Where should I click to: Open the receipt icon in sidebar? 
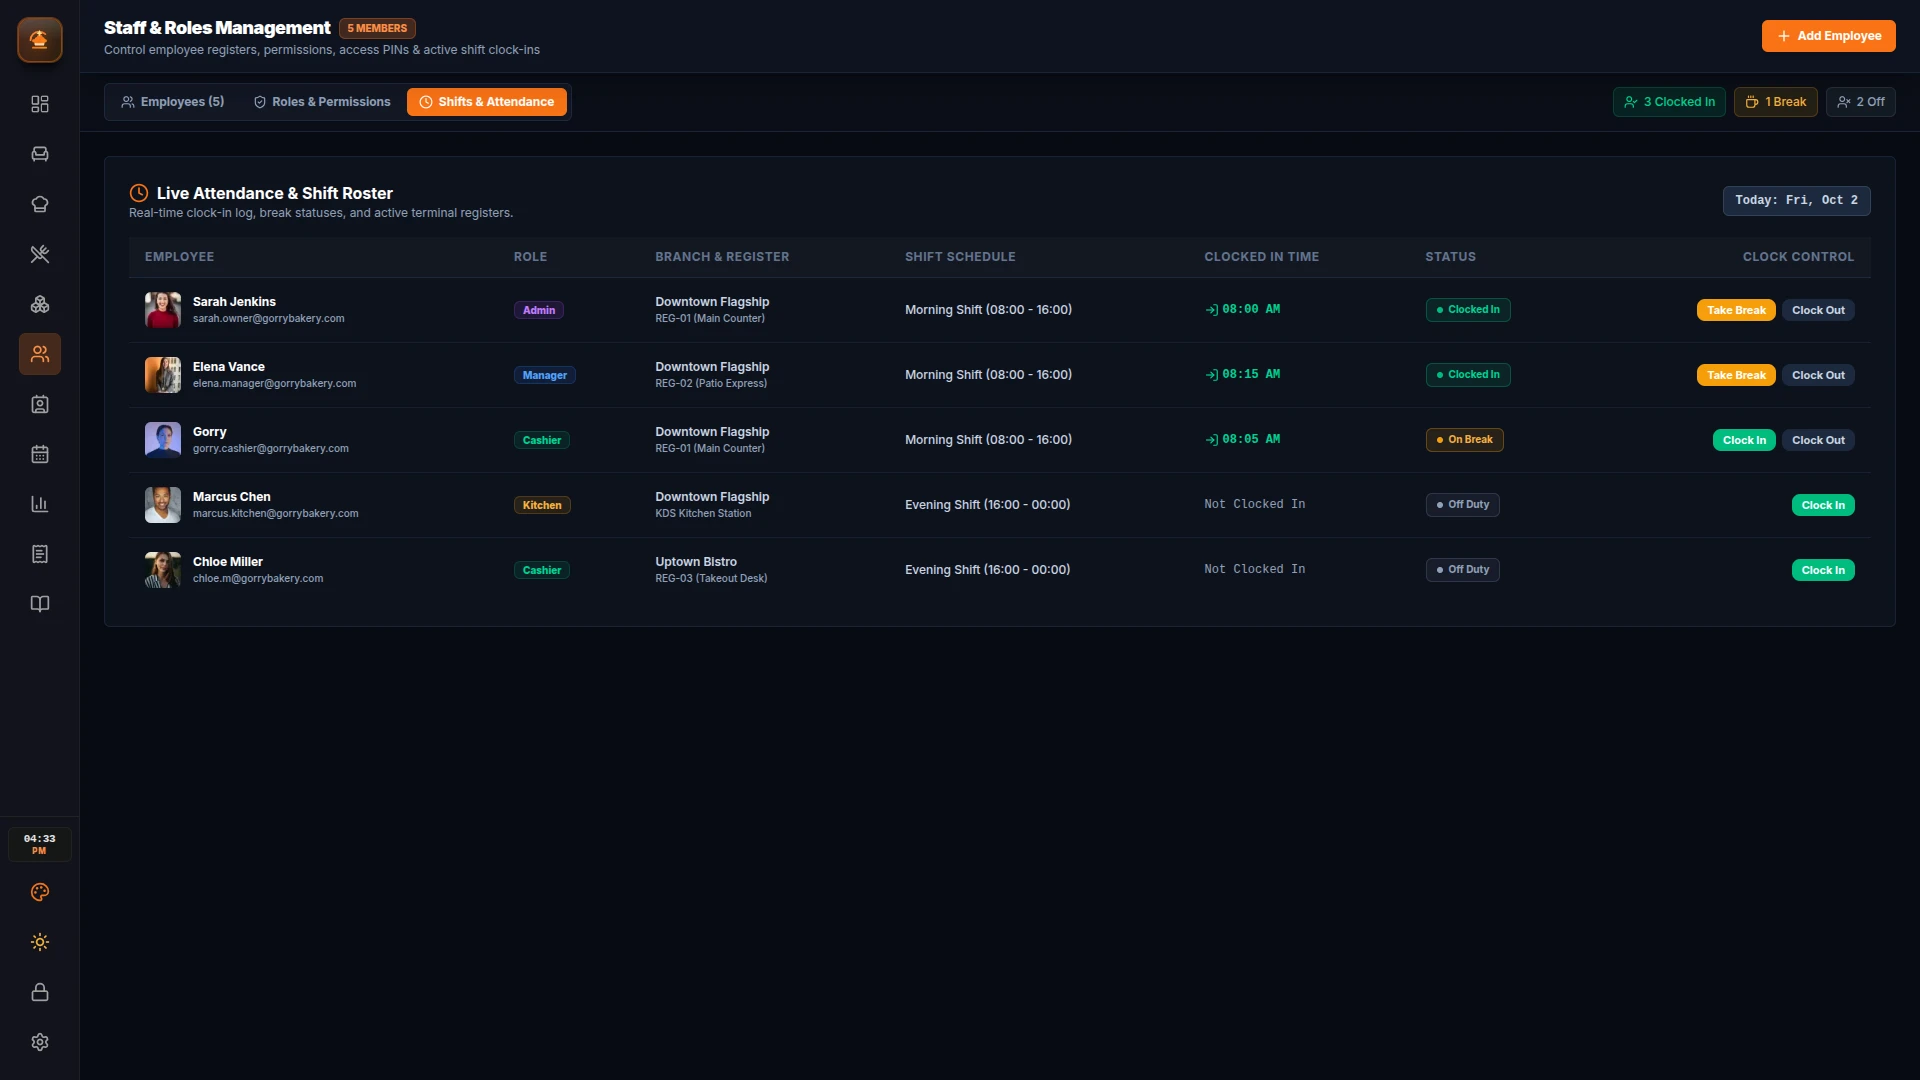[40, 554]
